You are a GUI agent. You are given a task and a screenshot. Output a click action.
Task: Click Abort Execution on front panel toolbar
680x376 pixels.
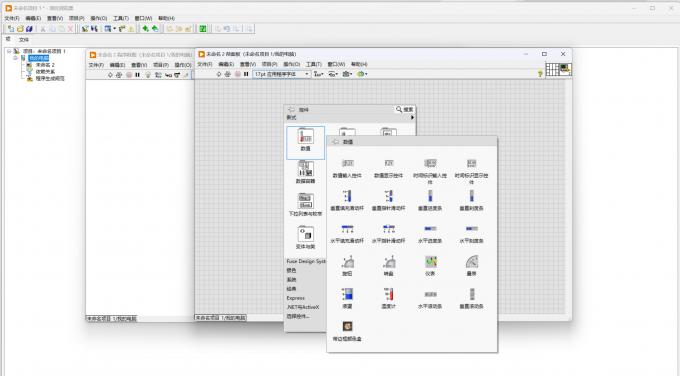tap(237, 74)
